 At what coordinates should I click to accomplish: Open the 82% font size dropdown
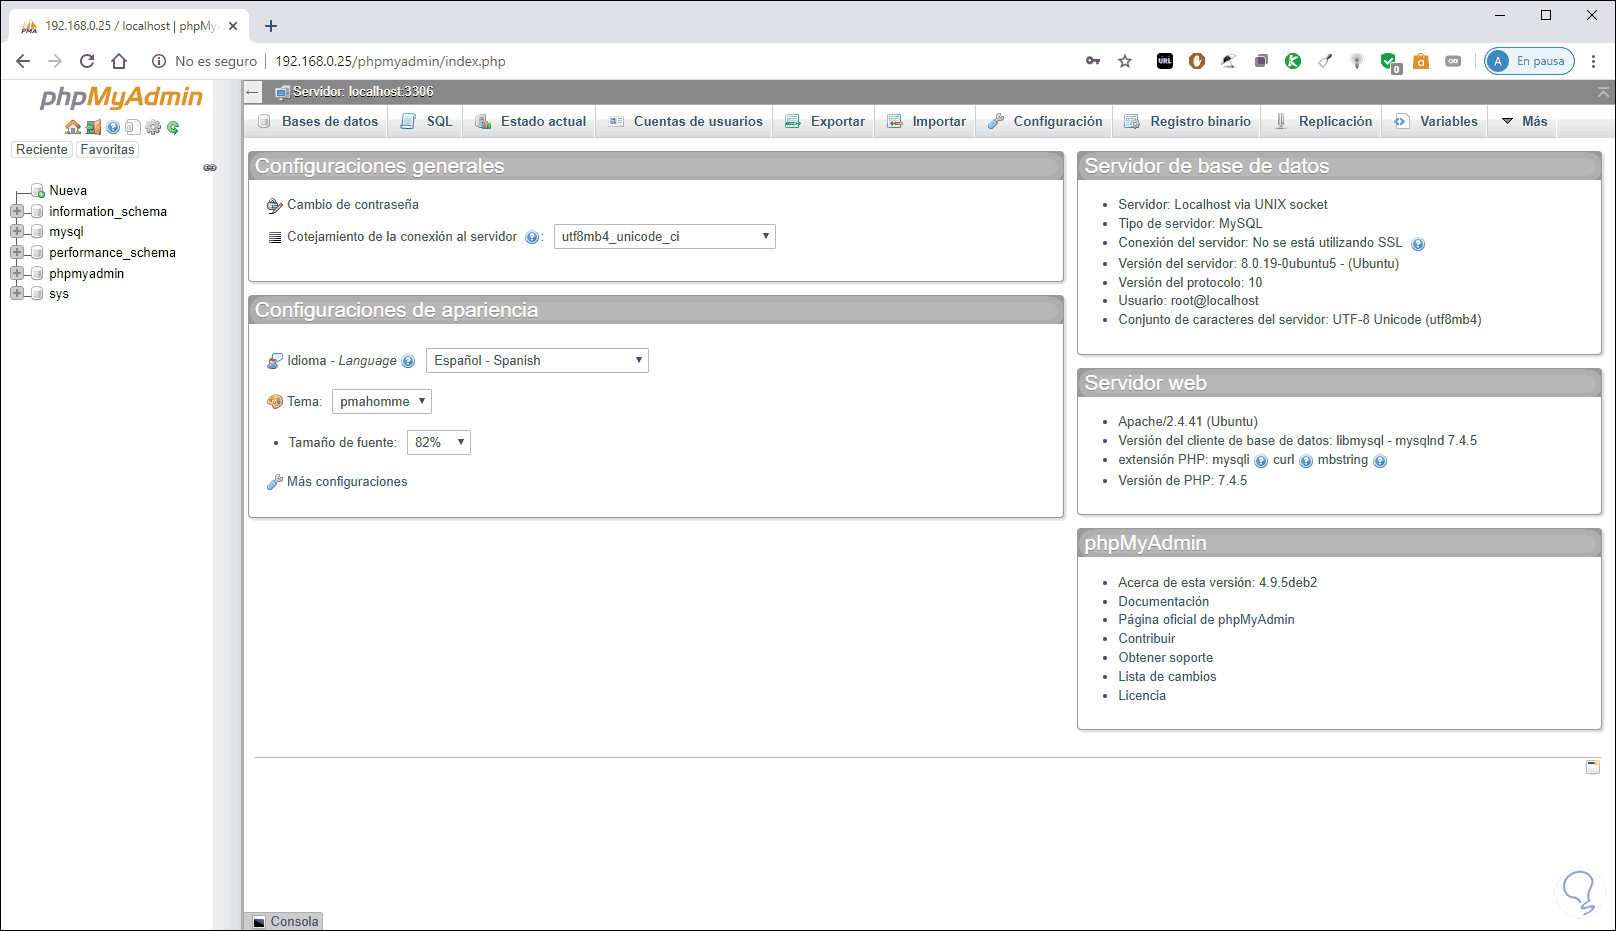coord(439,442)
